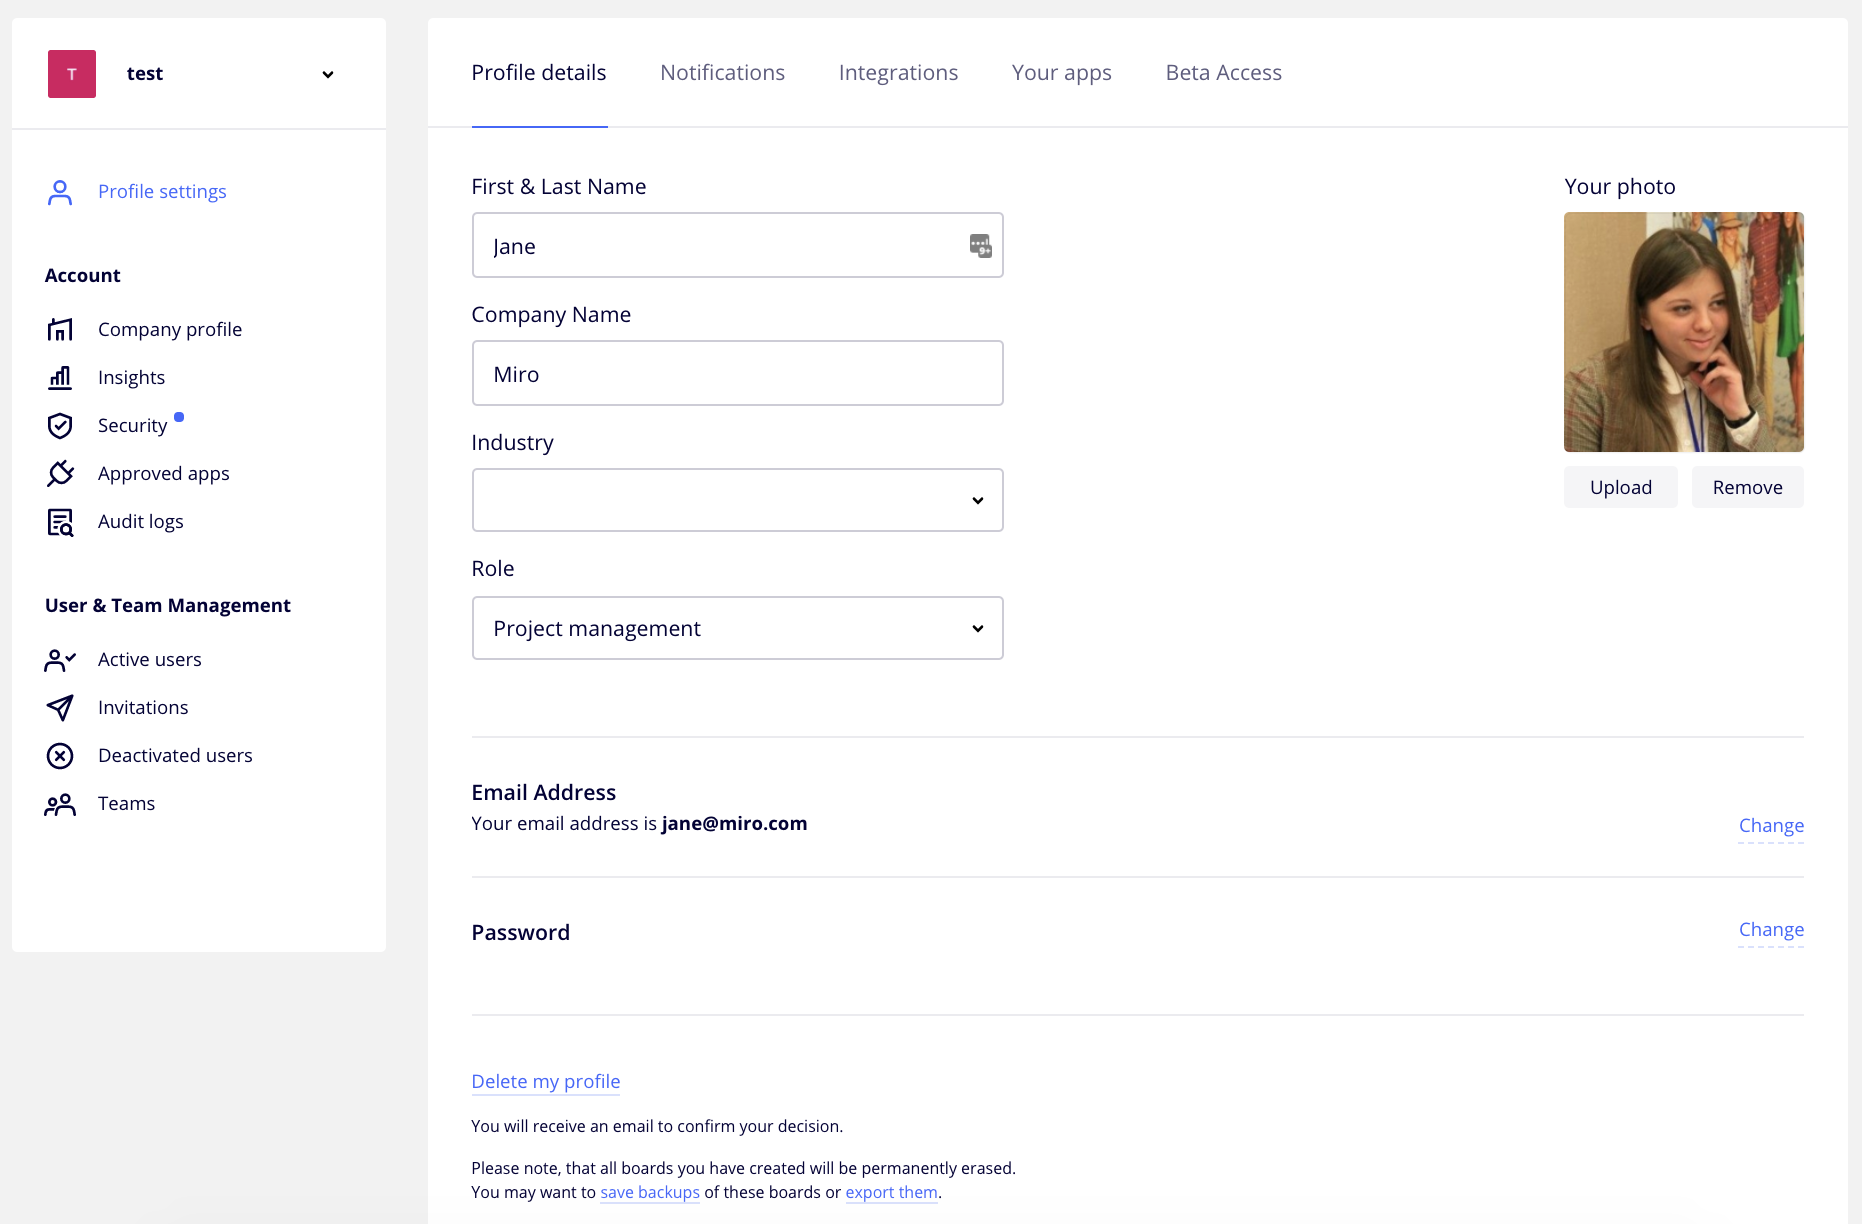The height and width of the screenshot is (1224, 1862).
Task: Open Company profile via its building icon
Action: [x=60, y=329]
